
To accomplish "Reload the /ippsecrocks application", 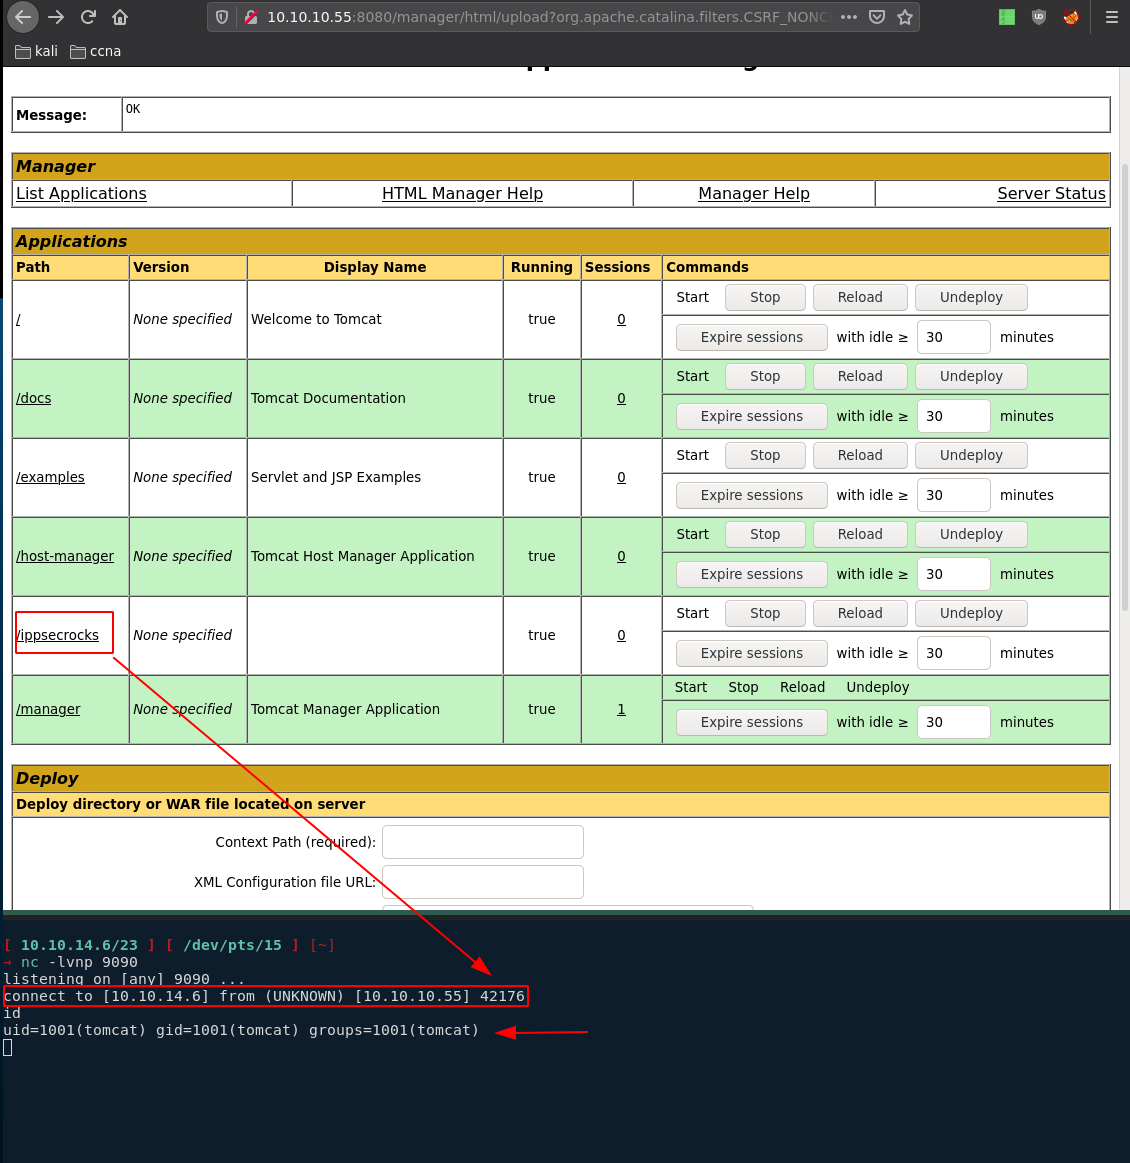I will [x=860, y=613].
